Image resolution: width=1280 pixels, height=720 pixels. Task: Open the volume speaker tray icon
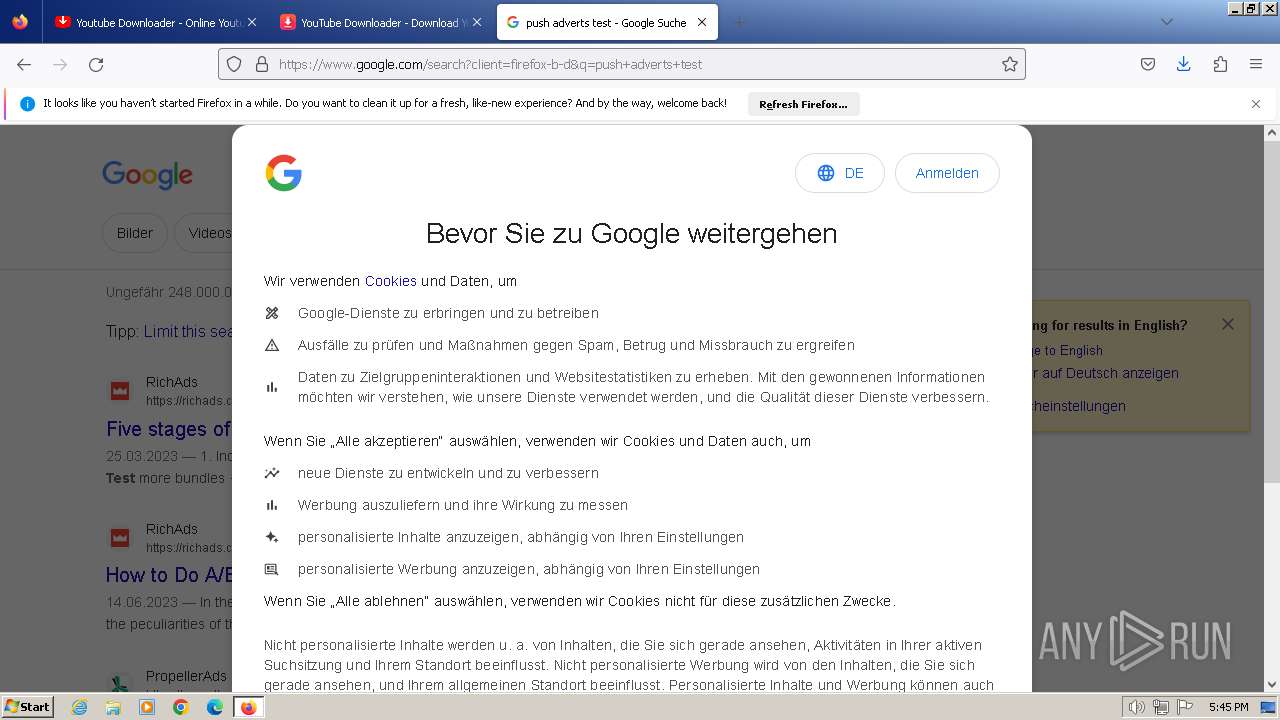tap(1137, 707)
